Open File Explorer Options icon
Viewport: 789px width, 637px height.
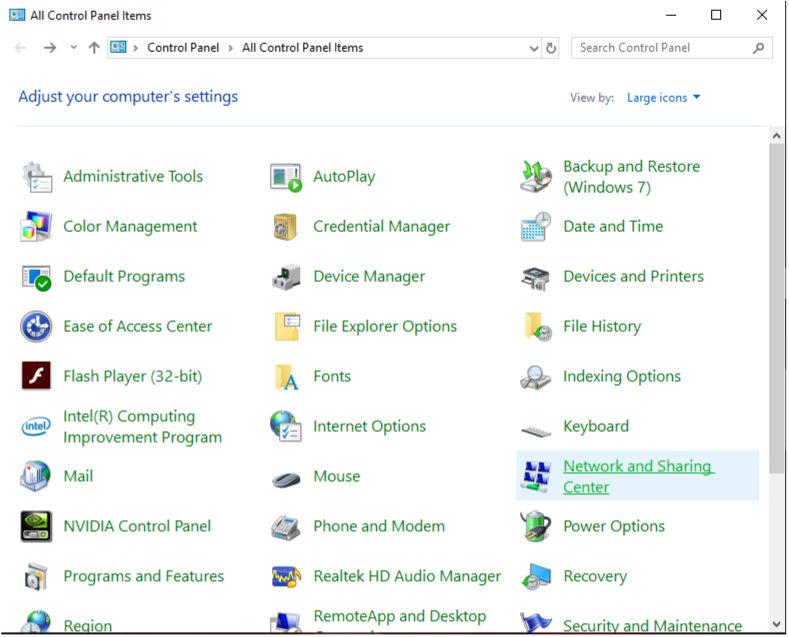(287, 327)
